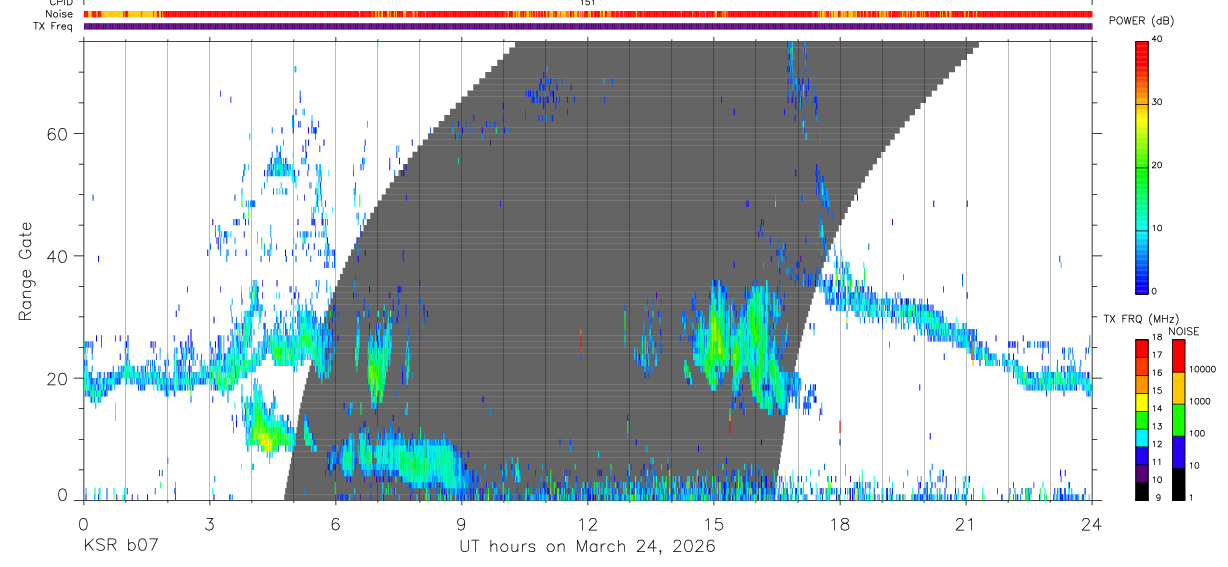Screen dimensions: 1228x567
Task: Click the 100 label on NOISE scale
Action: pyautogui.click(x=1197, y=433)
